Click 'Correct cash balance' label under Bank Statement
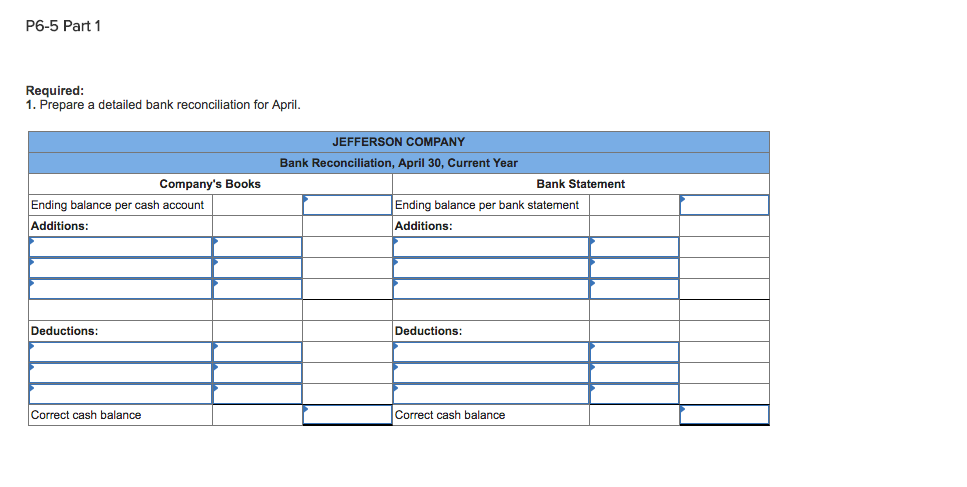The height and width of the screenshot is (487, 967). (x=450, y=415)
